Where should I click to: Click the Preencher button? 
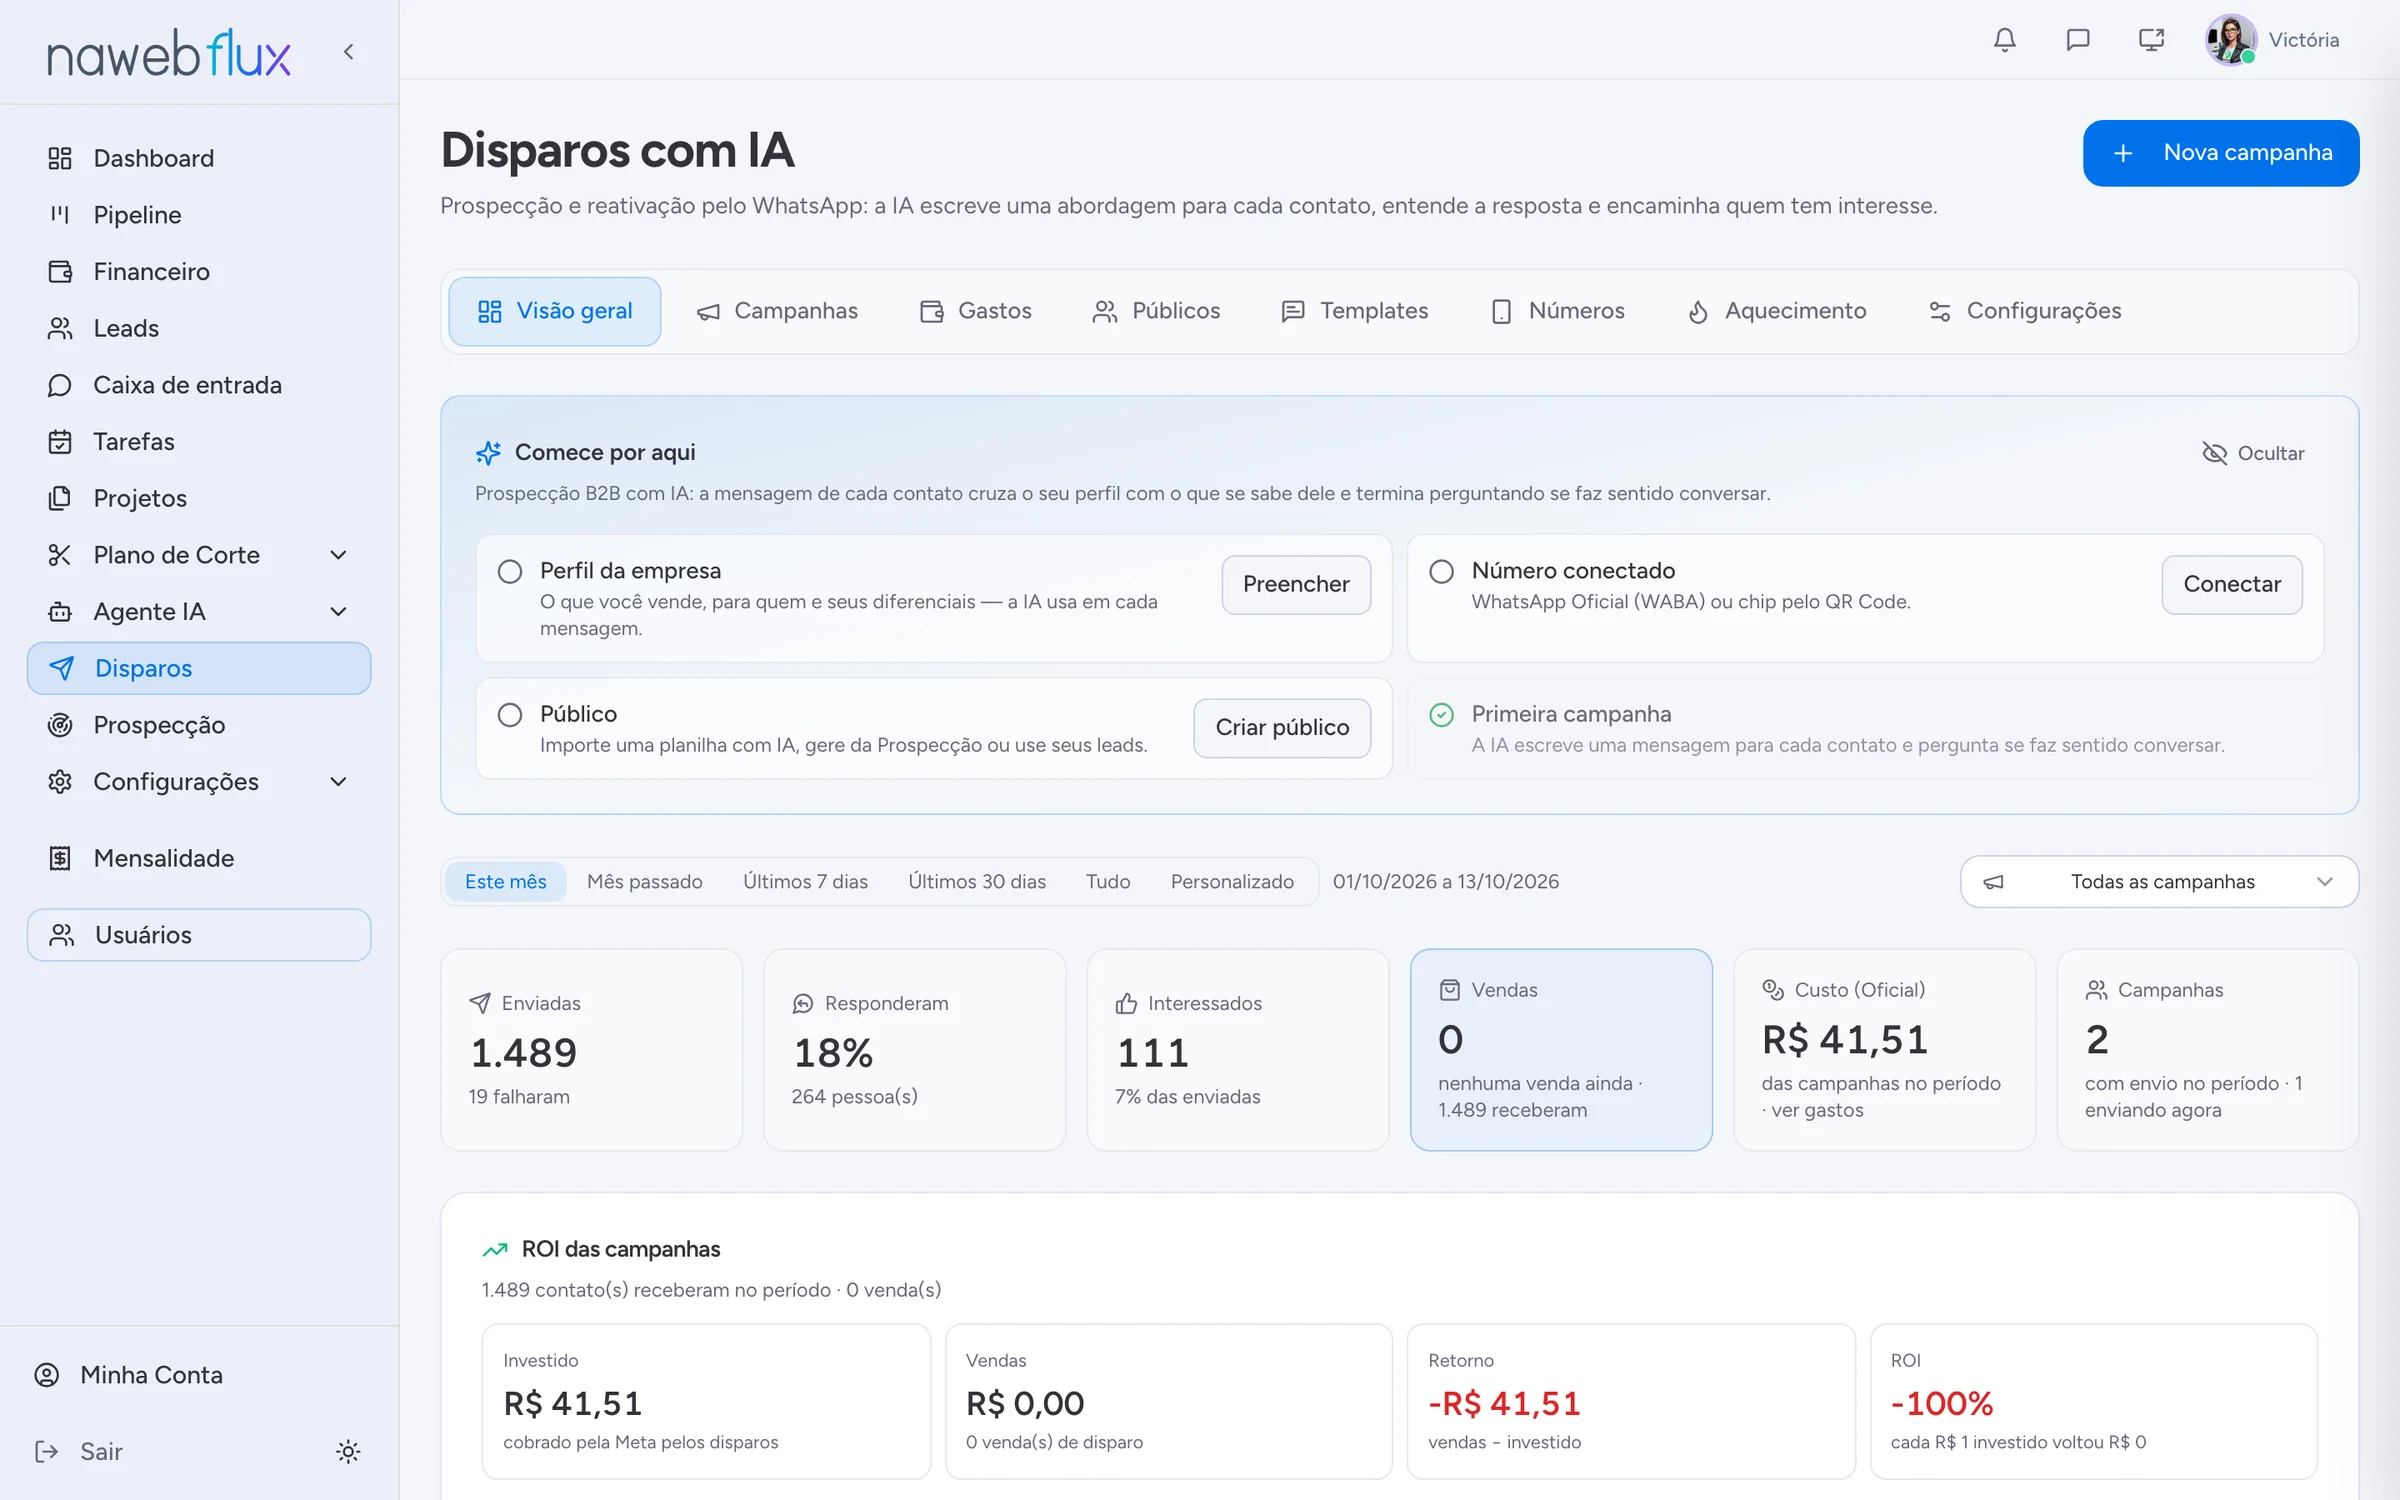1296,584
